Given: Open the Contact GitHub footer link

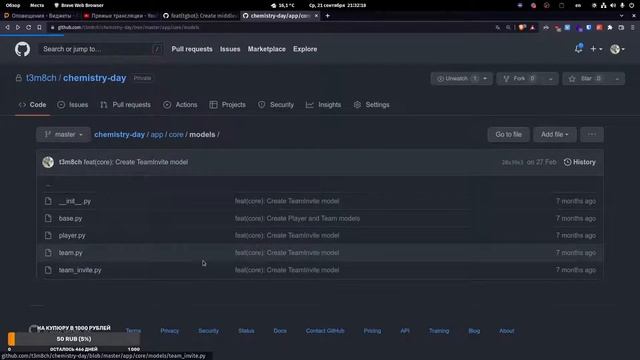Looking at the screenshot, I should click(x=325, y=331).
